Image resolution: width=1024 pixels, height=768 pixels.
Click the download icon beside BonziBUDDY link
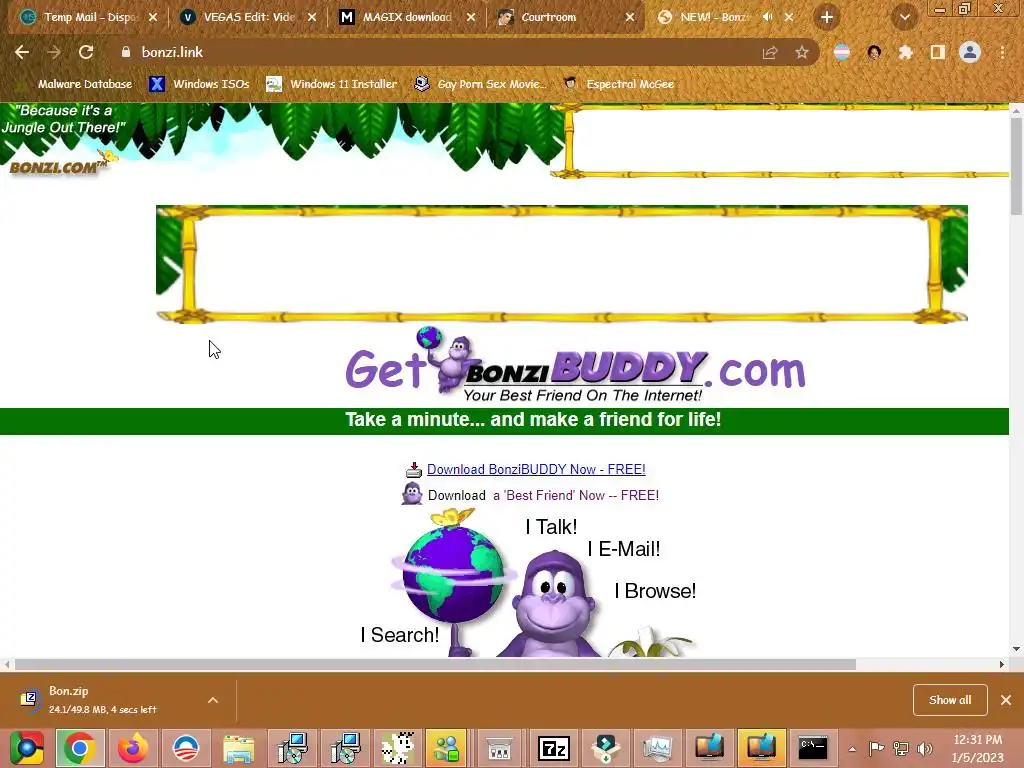pyautogui.click(x=414, y=470)
